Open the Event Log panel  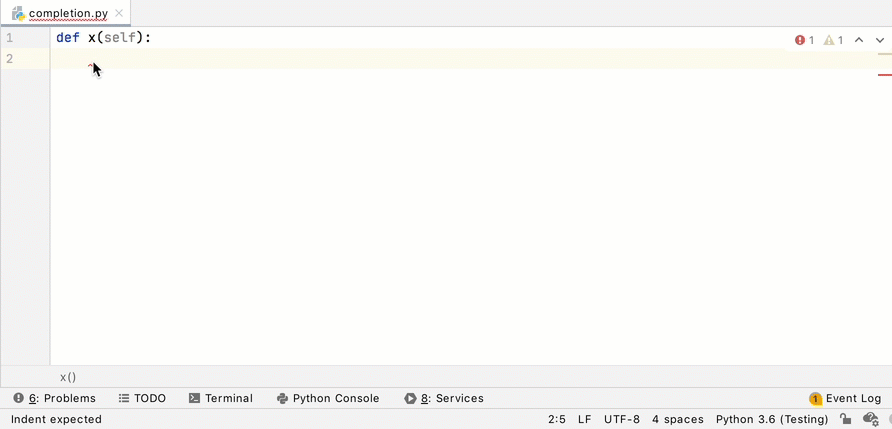click(x=845, y=398)
